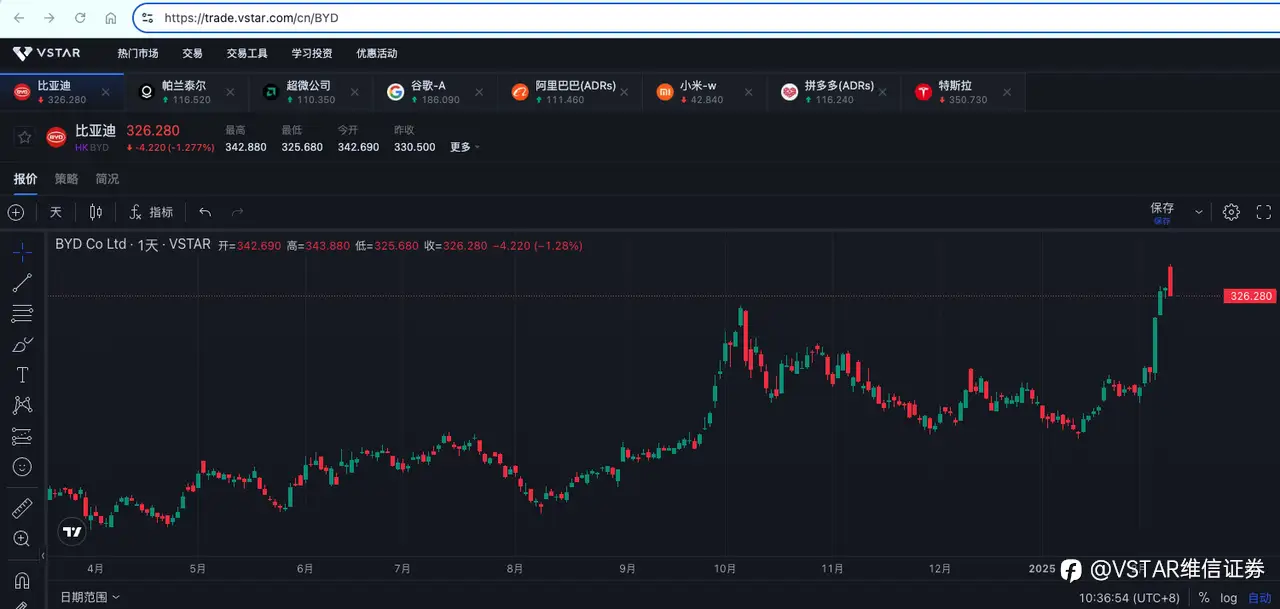Image resolution: width=1280 pixels, height=609 pixels.
Task: Close the 帕兰泰尔 tab
Action: tap(231, 92)
